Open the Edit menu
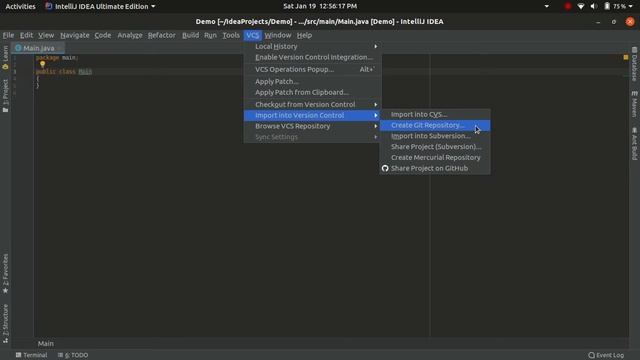Viewport: 640px width, 360px height. point(27,35)
